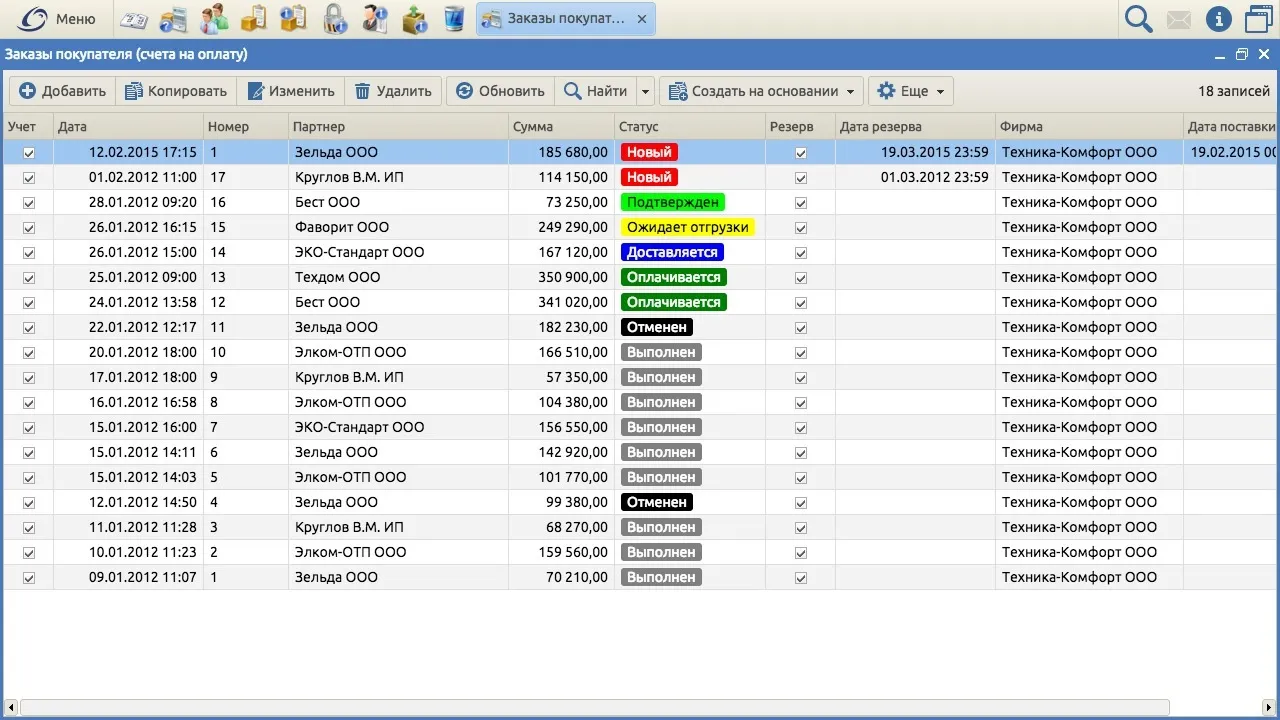The image size is (1280, 720).
Task: Click the two-people partners icon
Action: pyautogui.click(x=214, y=19)
